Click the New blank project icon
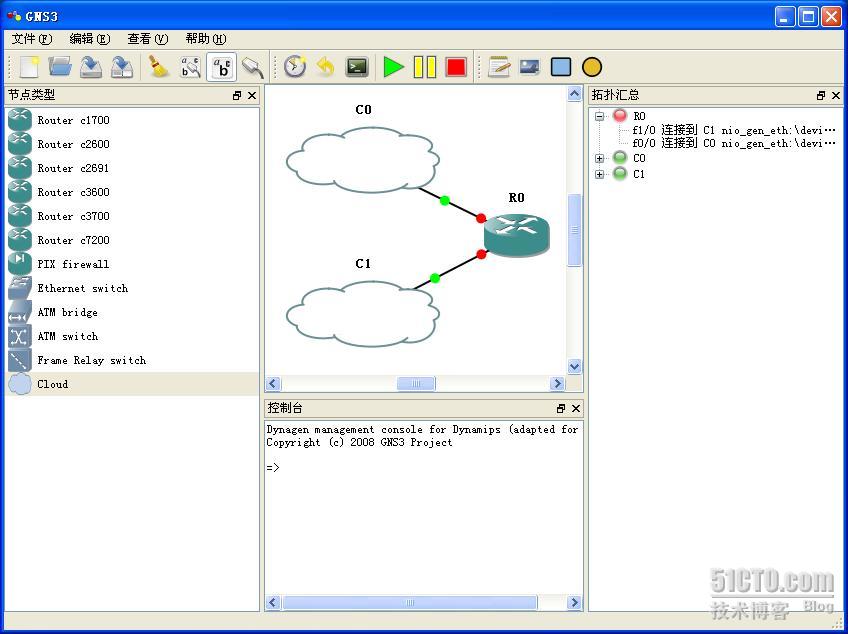The width and height of the screenshot is (848, 634). point(29,67)
